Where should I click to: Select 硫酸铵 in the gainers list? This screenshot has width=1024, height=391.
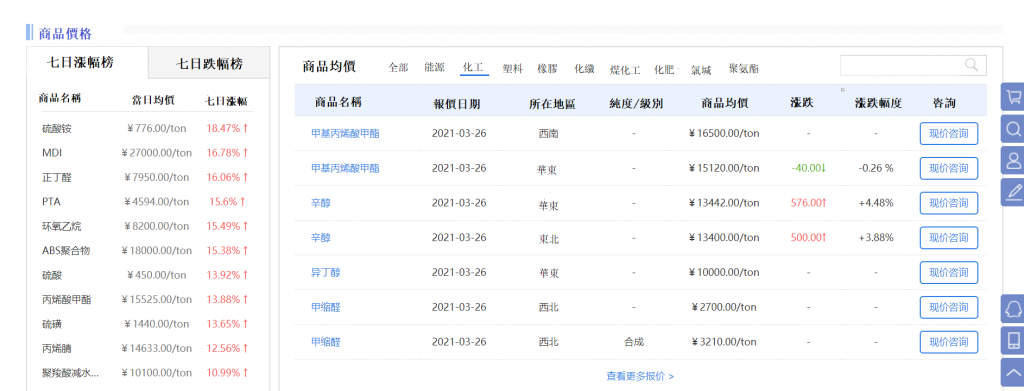pyautogui.click(x=56, y=129)
